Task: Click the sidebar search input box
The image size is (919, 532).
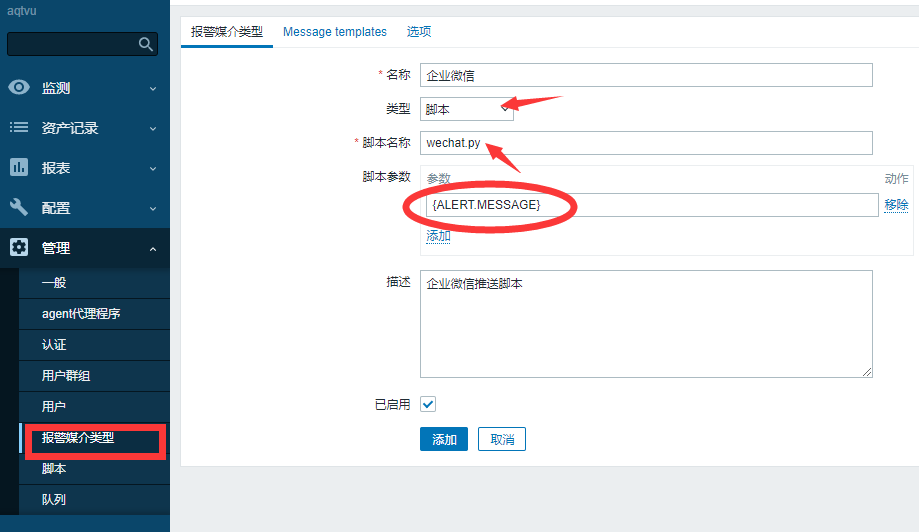Action: [x=82, y=44]
